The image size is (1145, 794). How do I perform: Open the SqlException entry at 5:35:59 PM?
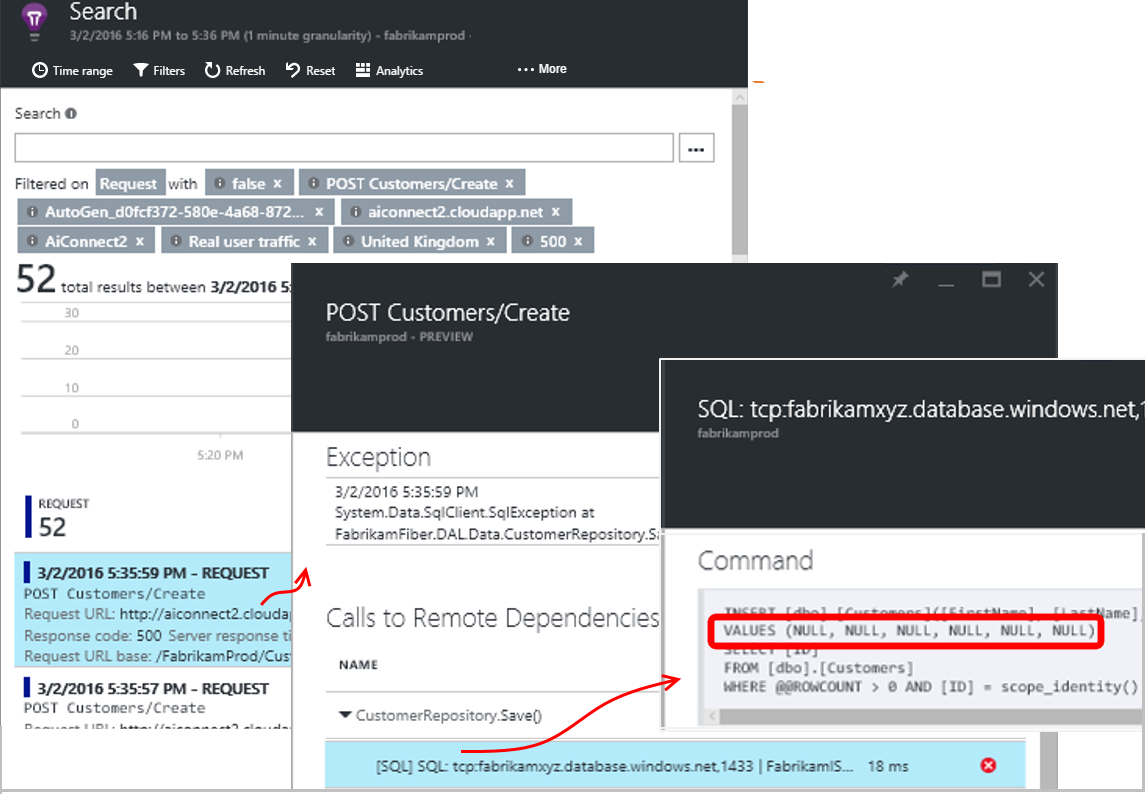coord(493,513)
